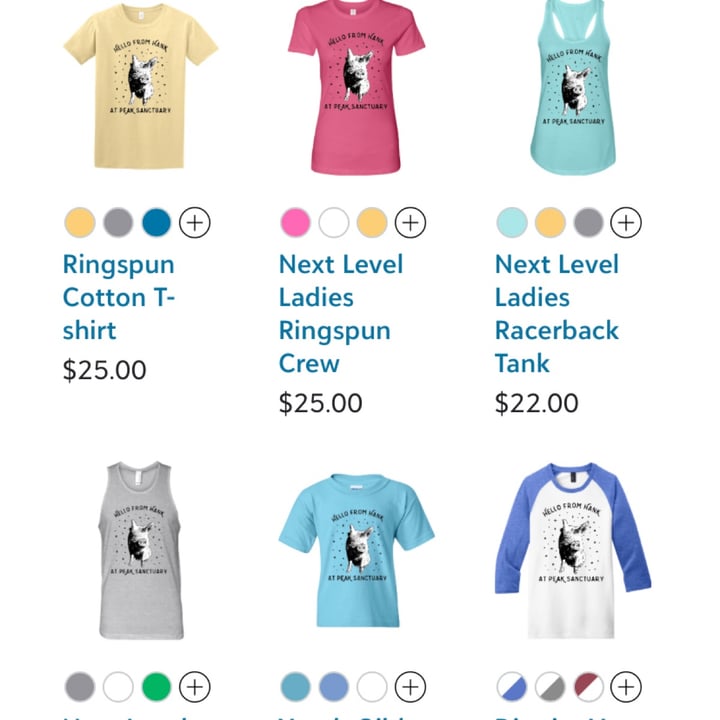Pick pink swatch for Ladies Ringspun Crew
This screenshot has width=720, height=720.
[296, 223]
